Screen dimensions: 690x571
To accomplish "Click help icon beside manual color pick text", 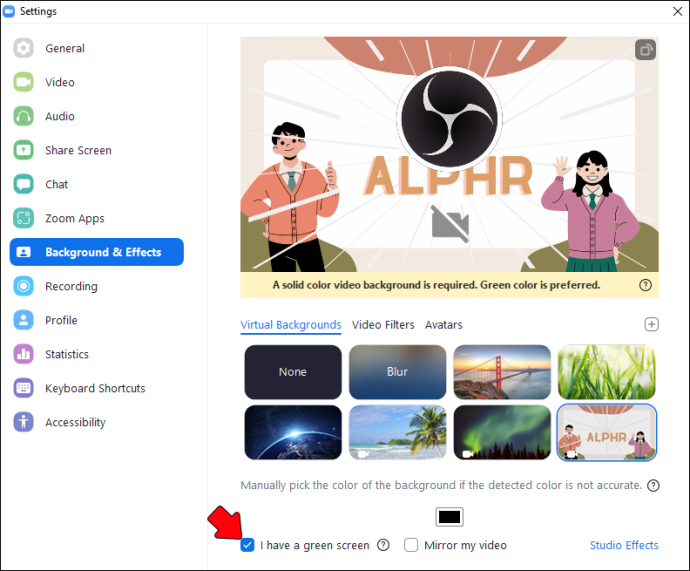I will [x=653, y=485].
